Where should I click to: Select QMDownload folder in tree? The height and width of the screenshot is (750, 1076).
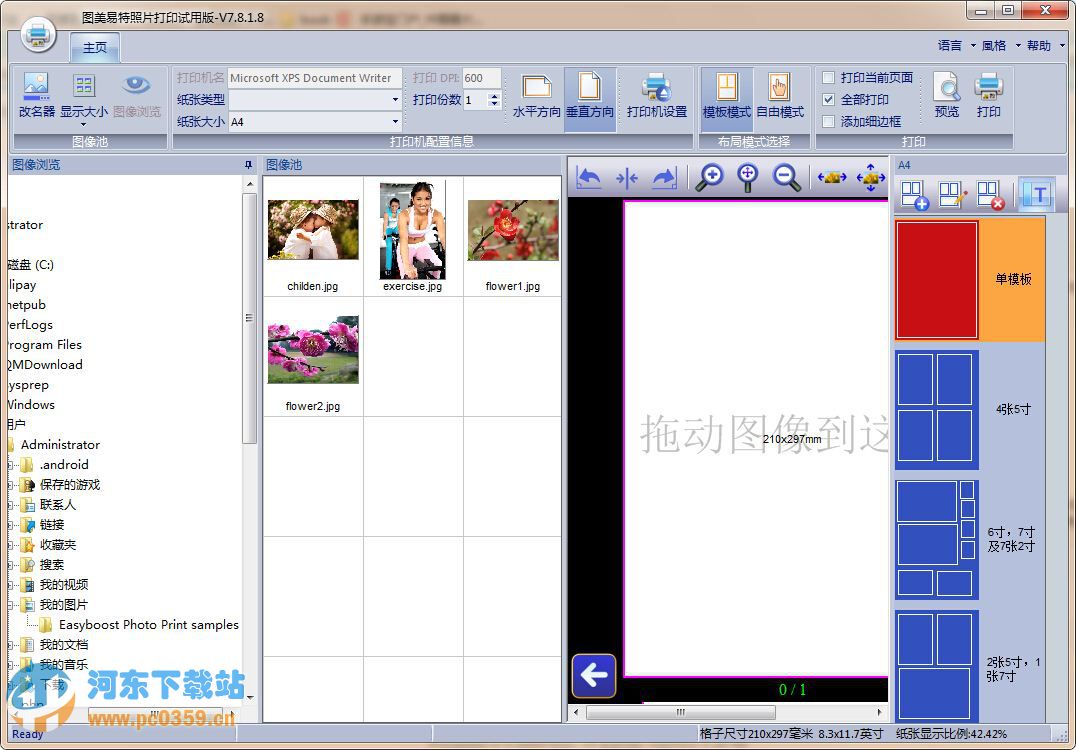point(45,364)
